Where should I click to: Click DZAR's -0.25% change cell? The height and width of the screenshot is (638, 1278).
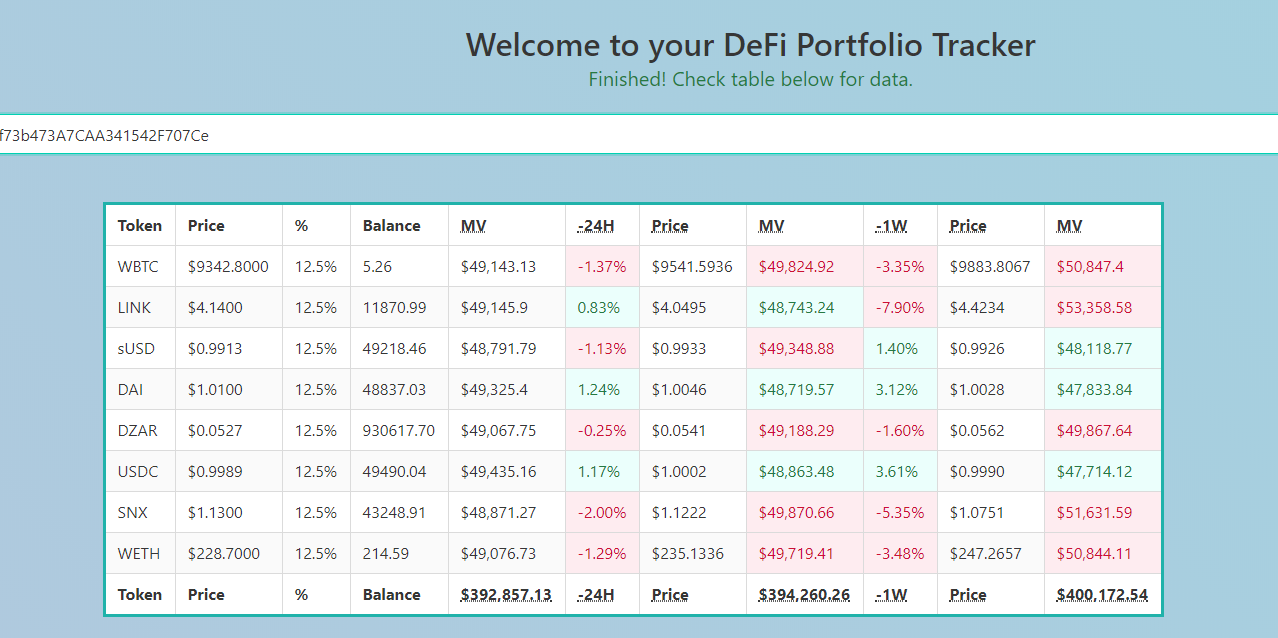point(602,430)
